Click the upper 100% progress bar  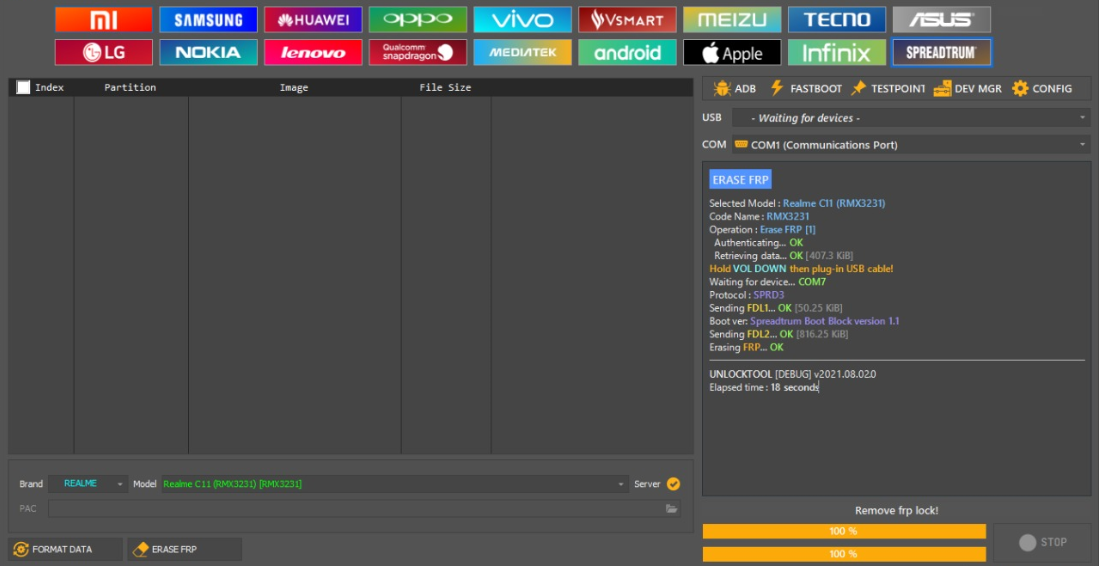coord(844,531)
